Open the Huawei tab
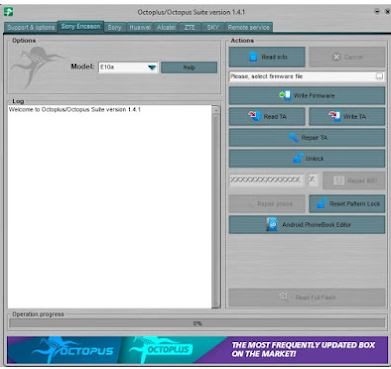 pos(140,27)
